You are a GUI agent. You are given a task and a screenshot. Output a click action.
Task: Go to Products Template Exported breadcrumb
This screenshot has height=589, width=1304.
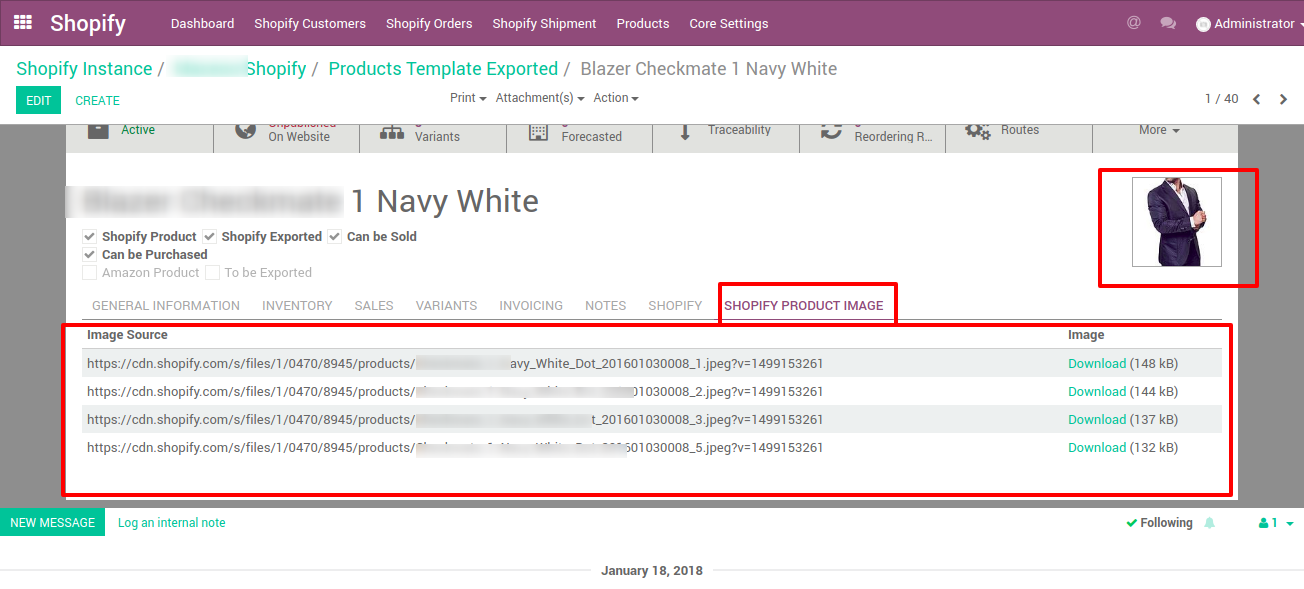(443, 69)
